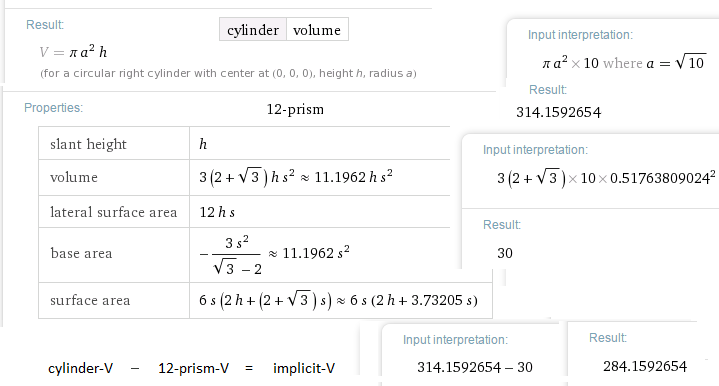This screenshot has height=386, width=719.
Task: Click the result value 314.1592654
Action: click(x=559, y=112)
